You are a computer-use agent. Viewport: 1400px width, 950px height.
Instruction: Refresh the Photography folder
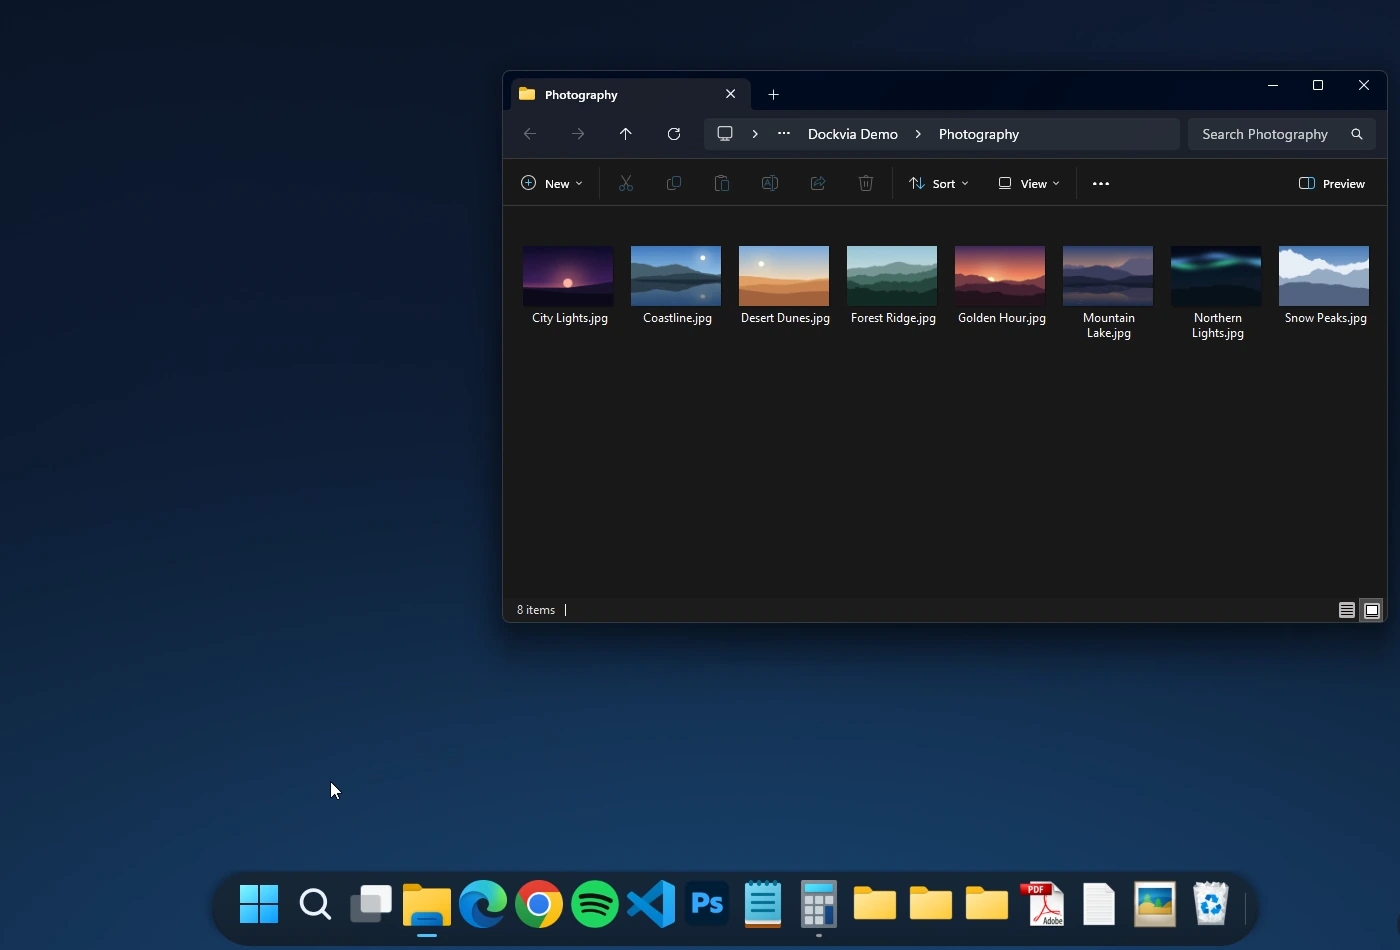(674, 134)
